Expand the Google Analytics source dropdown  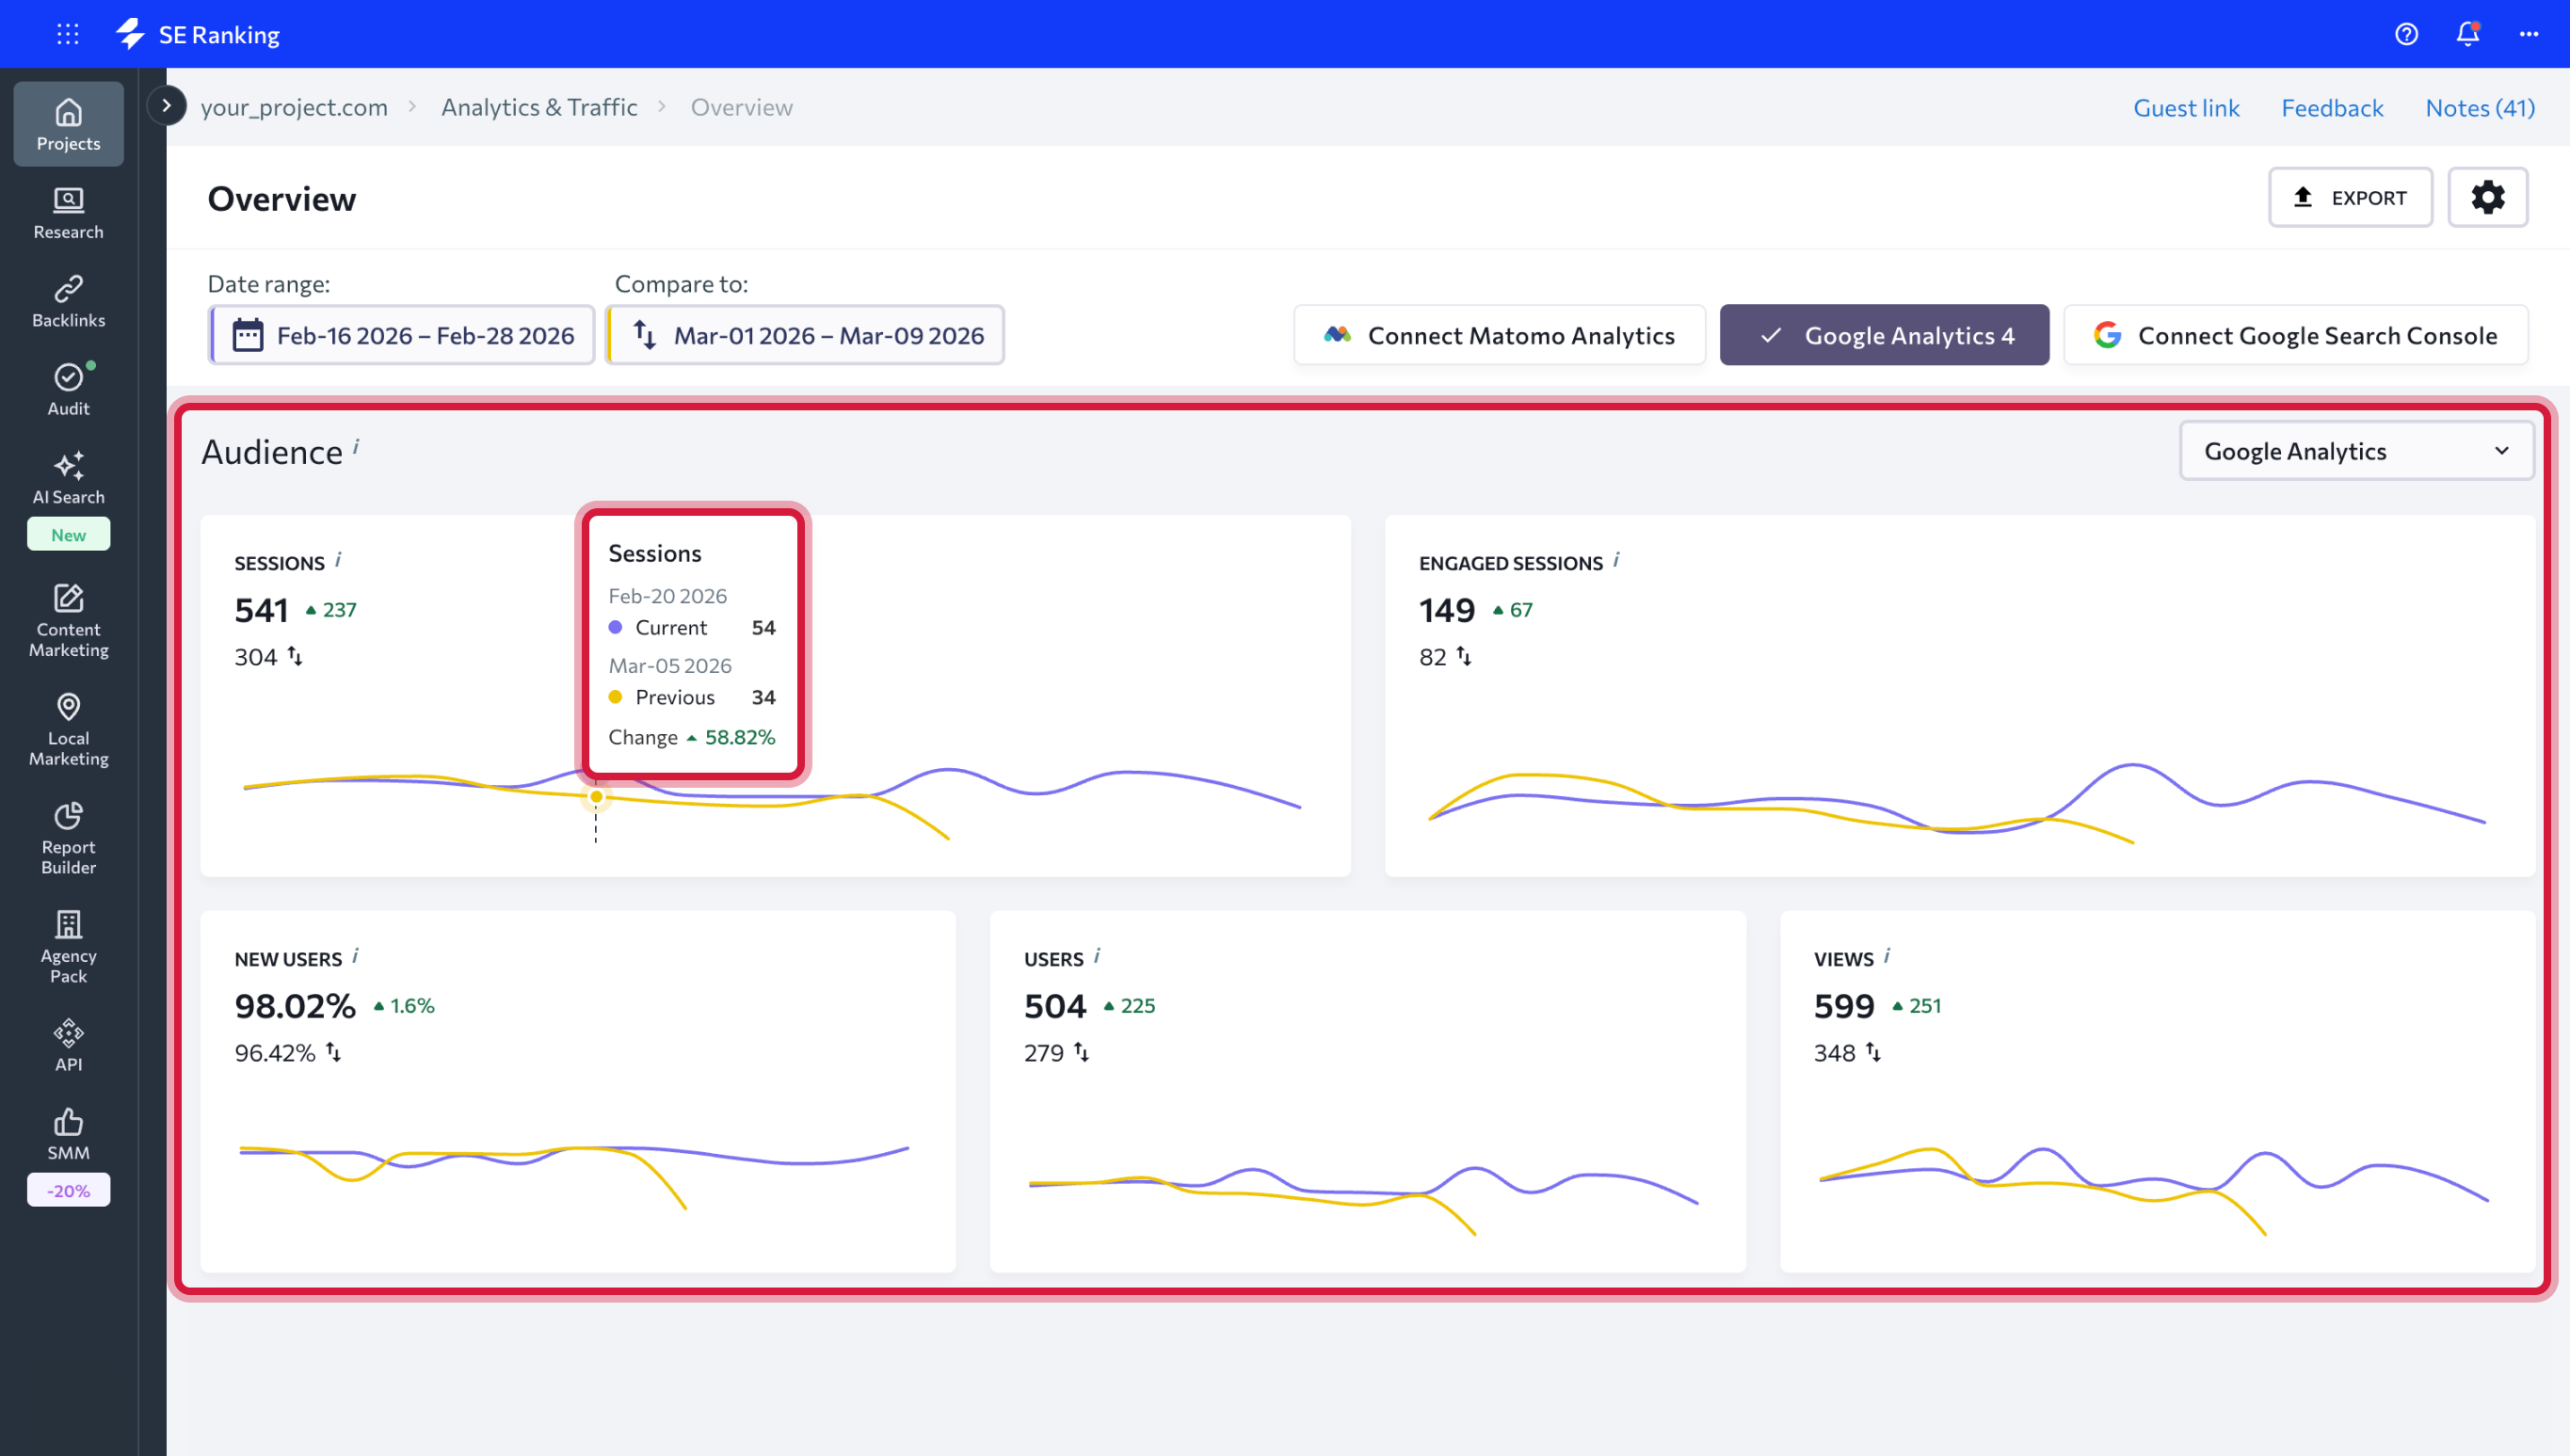point(2356,451)
